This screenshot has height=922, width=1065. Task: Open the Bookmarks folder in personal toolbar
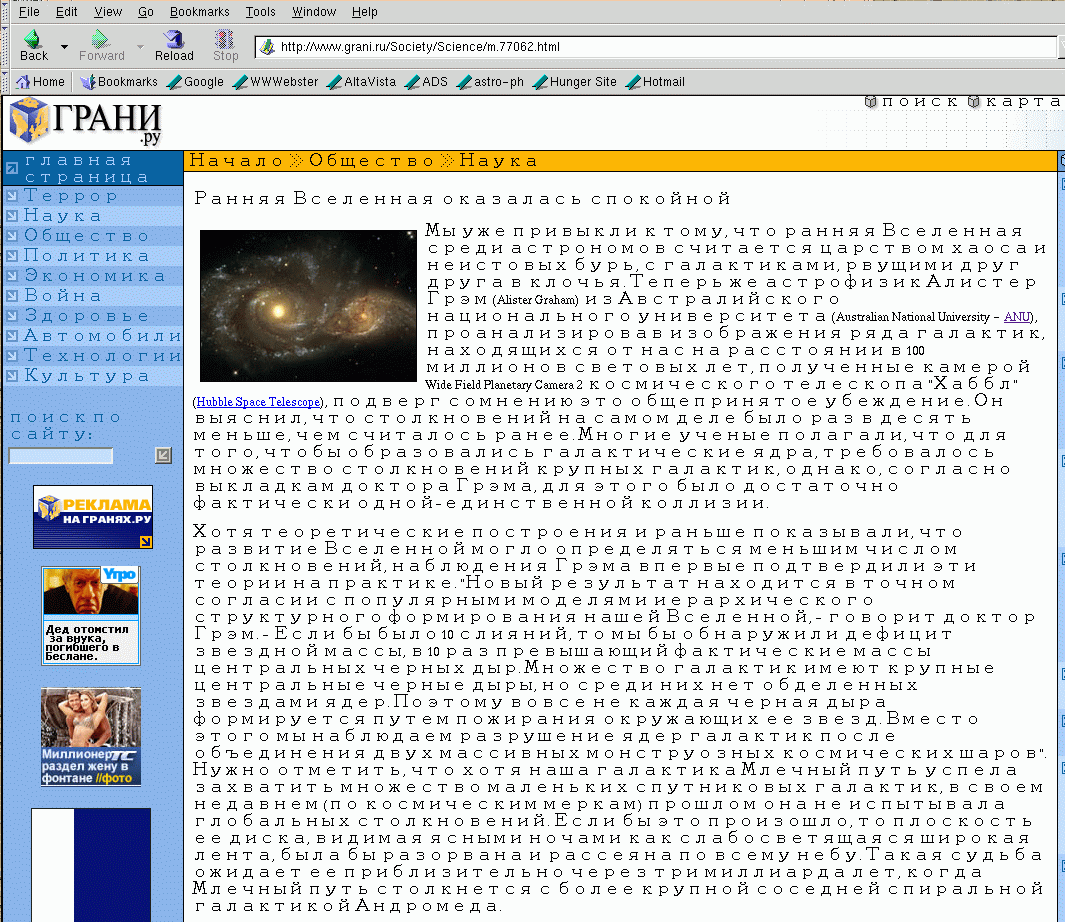point(119,82)
